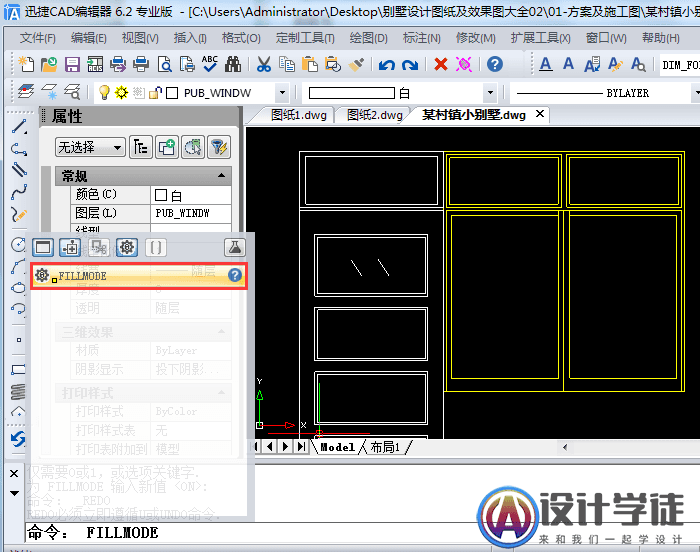Screen dimensions: 700x552
Task: Select the FILLMODE command suggestion
Action: tap(139, 276)
